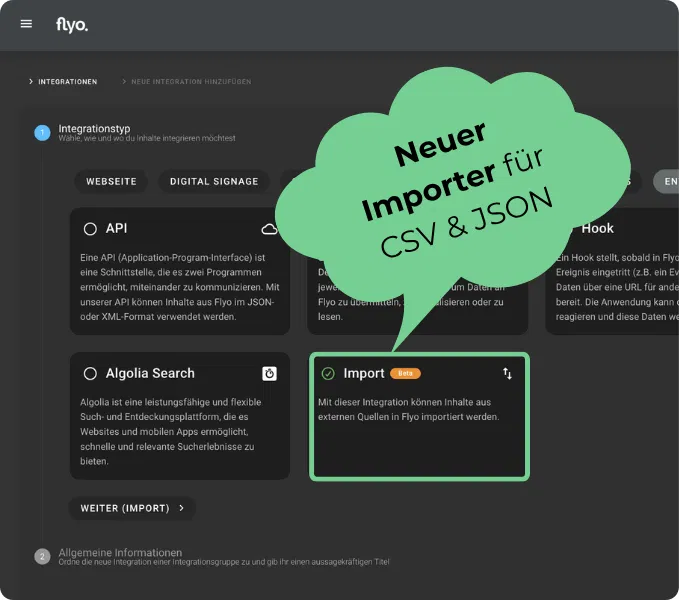This screenshot has width=679, height=600.
Task: Click Import card description text
Action: [x=408, y=410]
